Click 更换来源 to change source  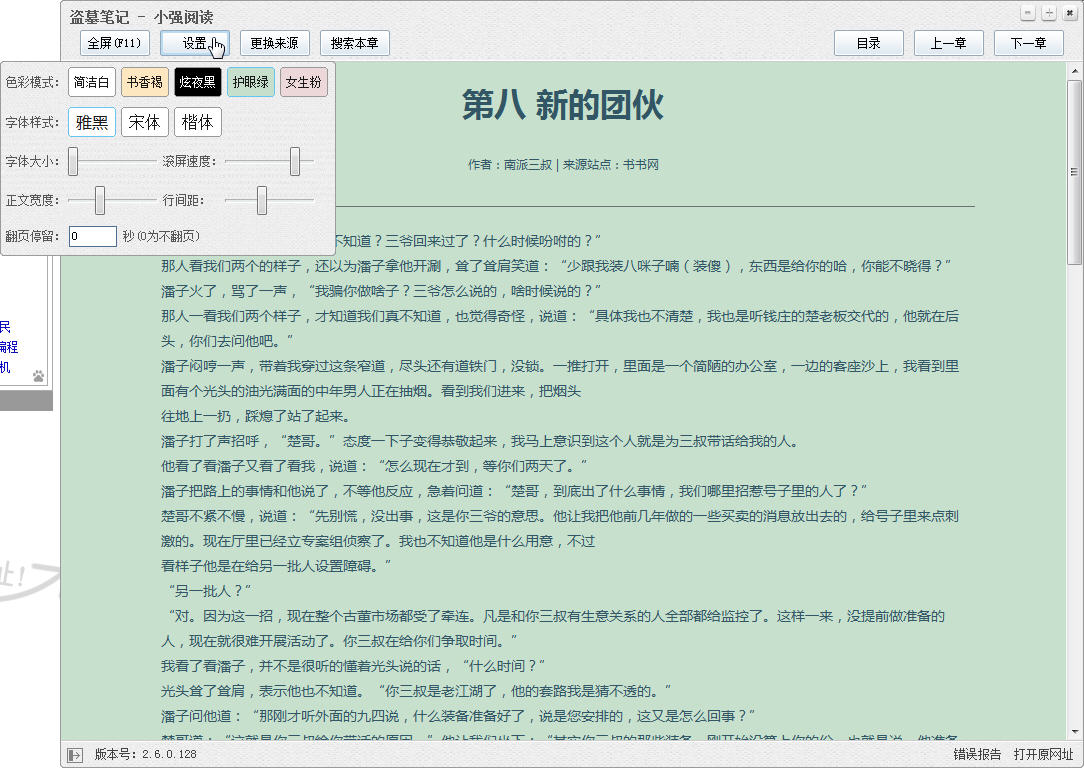pos(274,43)
